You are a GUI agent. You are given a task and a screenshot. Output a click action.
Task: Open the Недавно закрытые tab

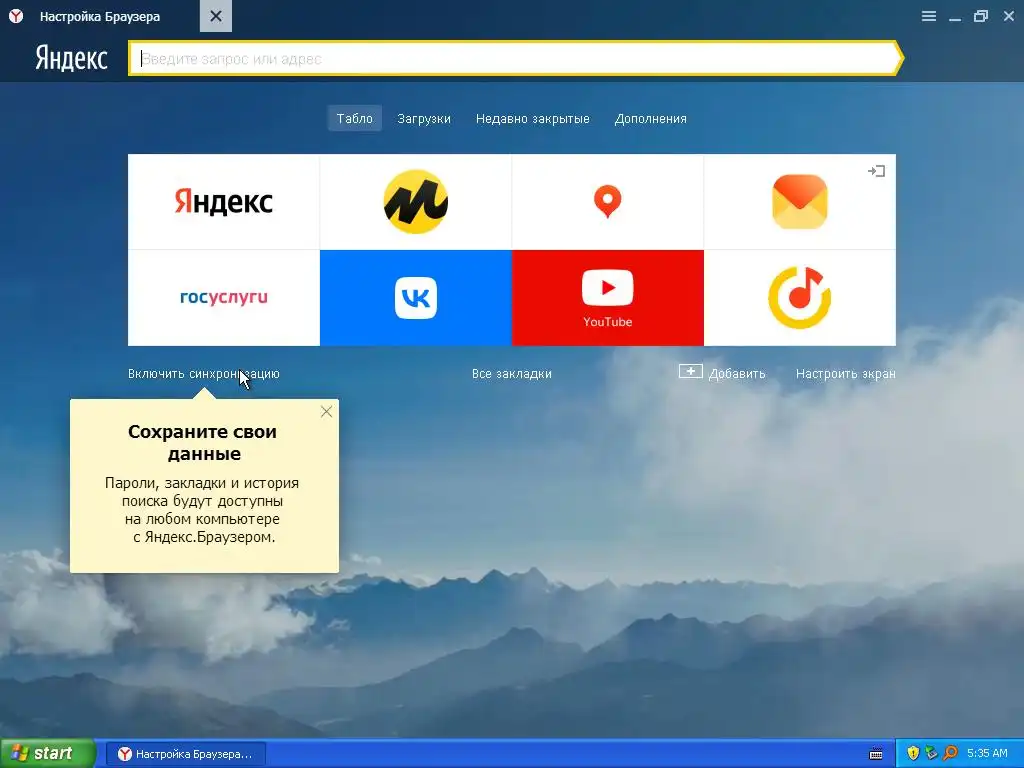(532, 119)
